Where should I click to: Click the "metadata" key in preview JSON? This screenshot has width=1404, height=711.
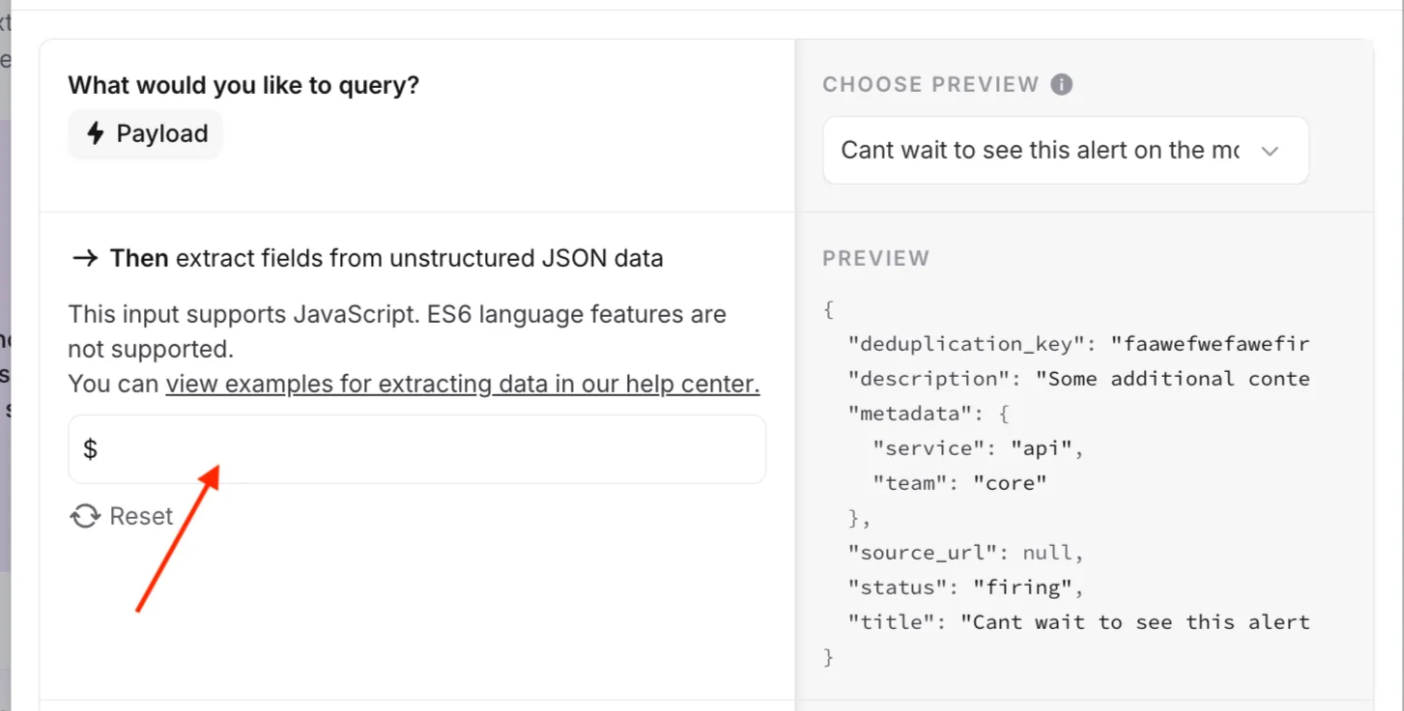(910, 413)
